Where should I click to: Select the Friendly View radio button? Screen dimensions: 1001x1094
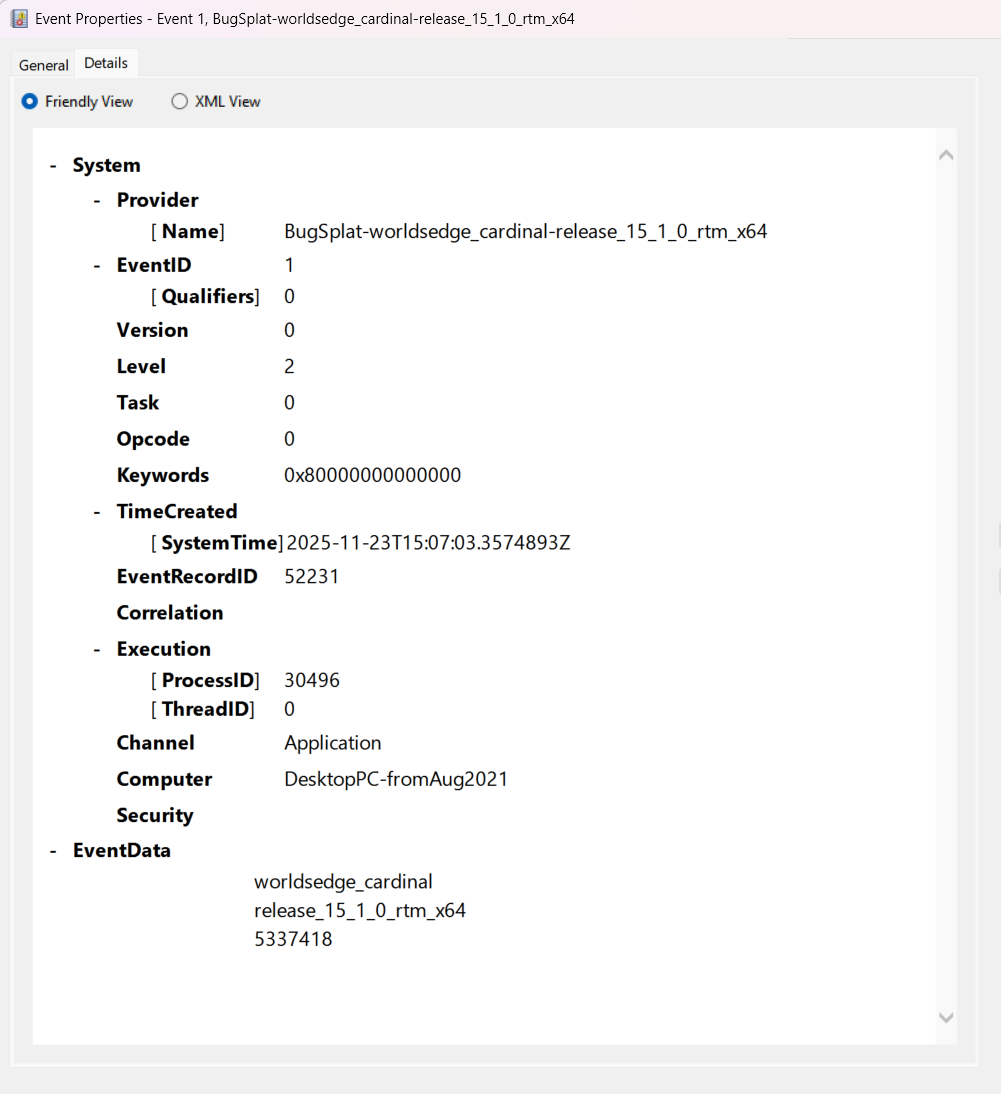[x=30, y=101]
